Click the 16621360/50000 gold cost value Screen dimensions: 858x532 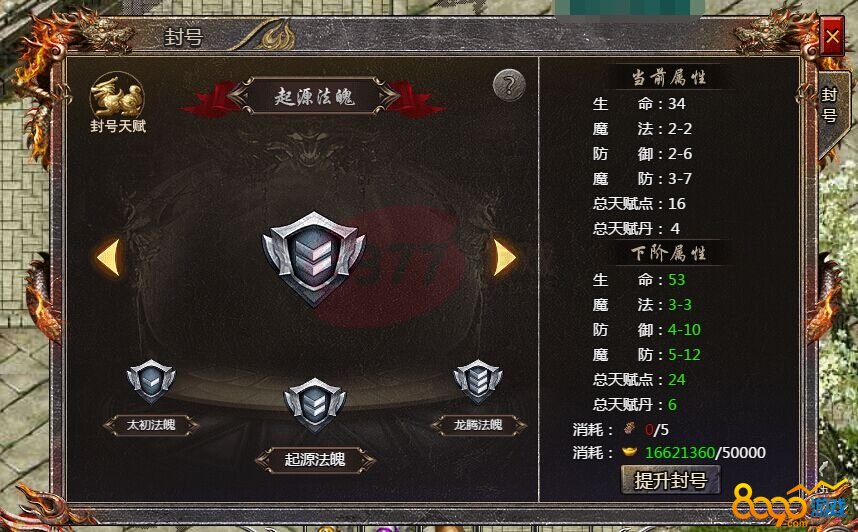705,453
